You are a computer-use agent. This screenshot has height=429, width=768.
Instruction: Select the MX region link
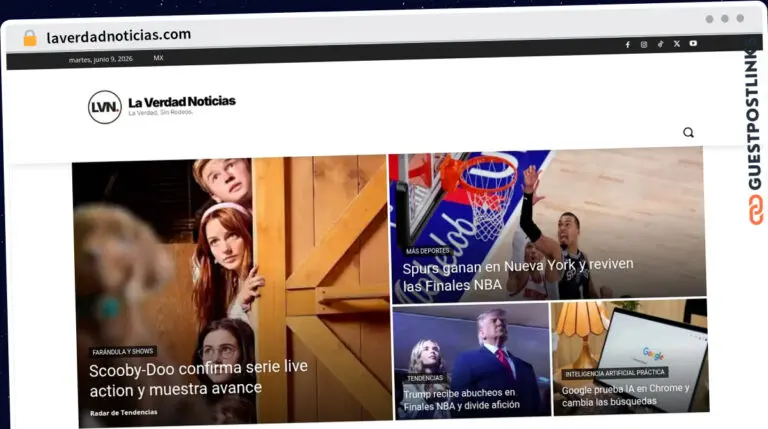(158, 58)
